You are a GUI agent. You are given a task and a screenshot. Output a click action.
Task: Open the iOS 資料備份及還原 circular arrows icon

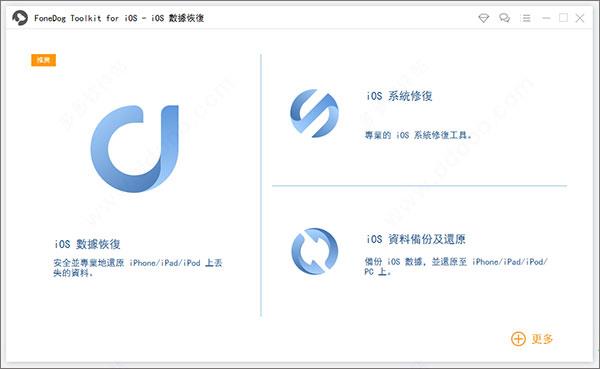315,251
